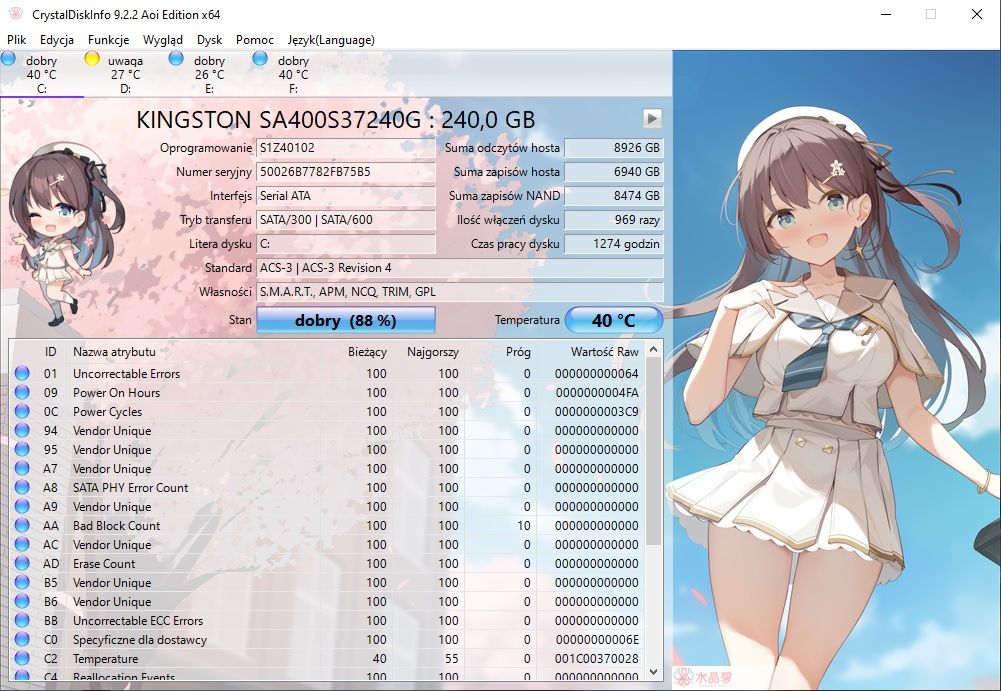
Task: Select the Uncorrectable Errors attribute name
Action: click(x=126, y=374)
